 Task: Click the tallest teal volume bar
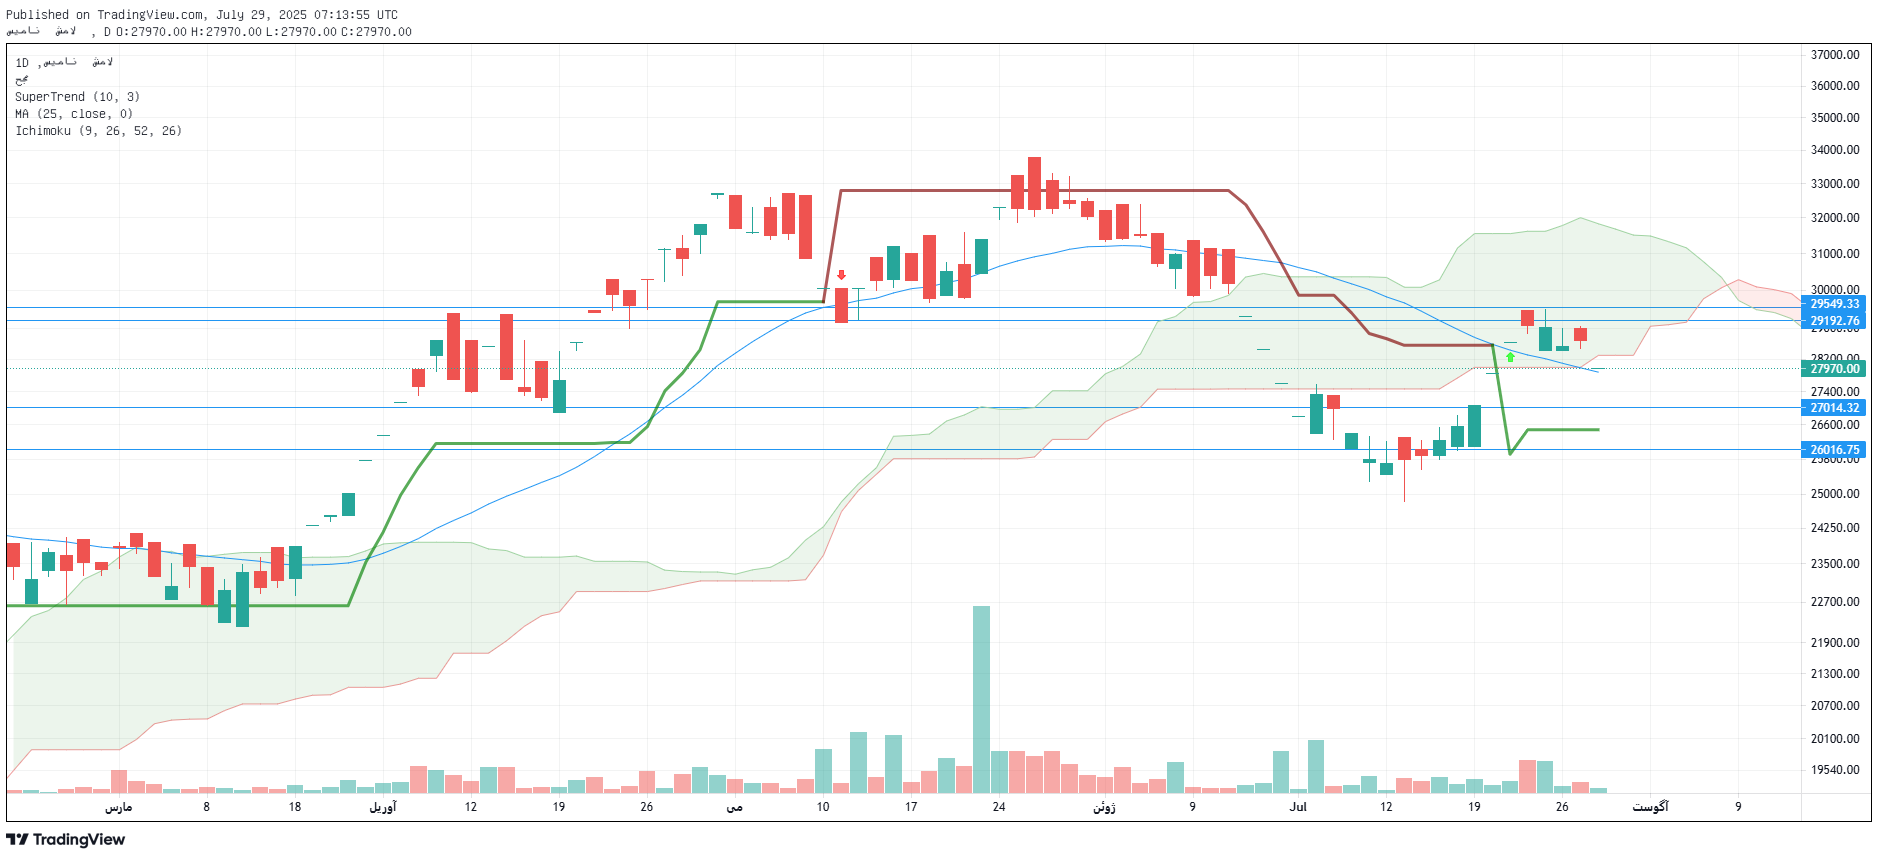coord(981,700)
